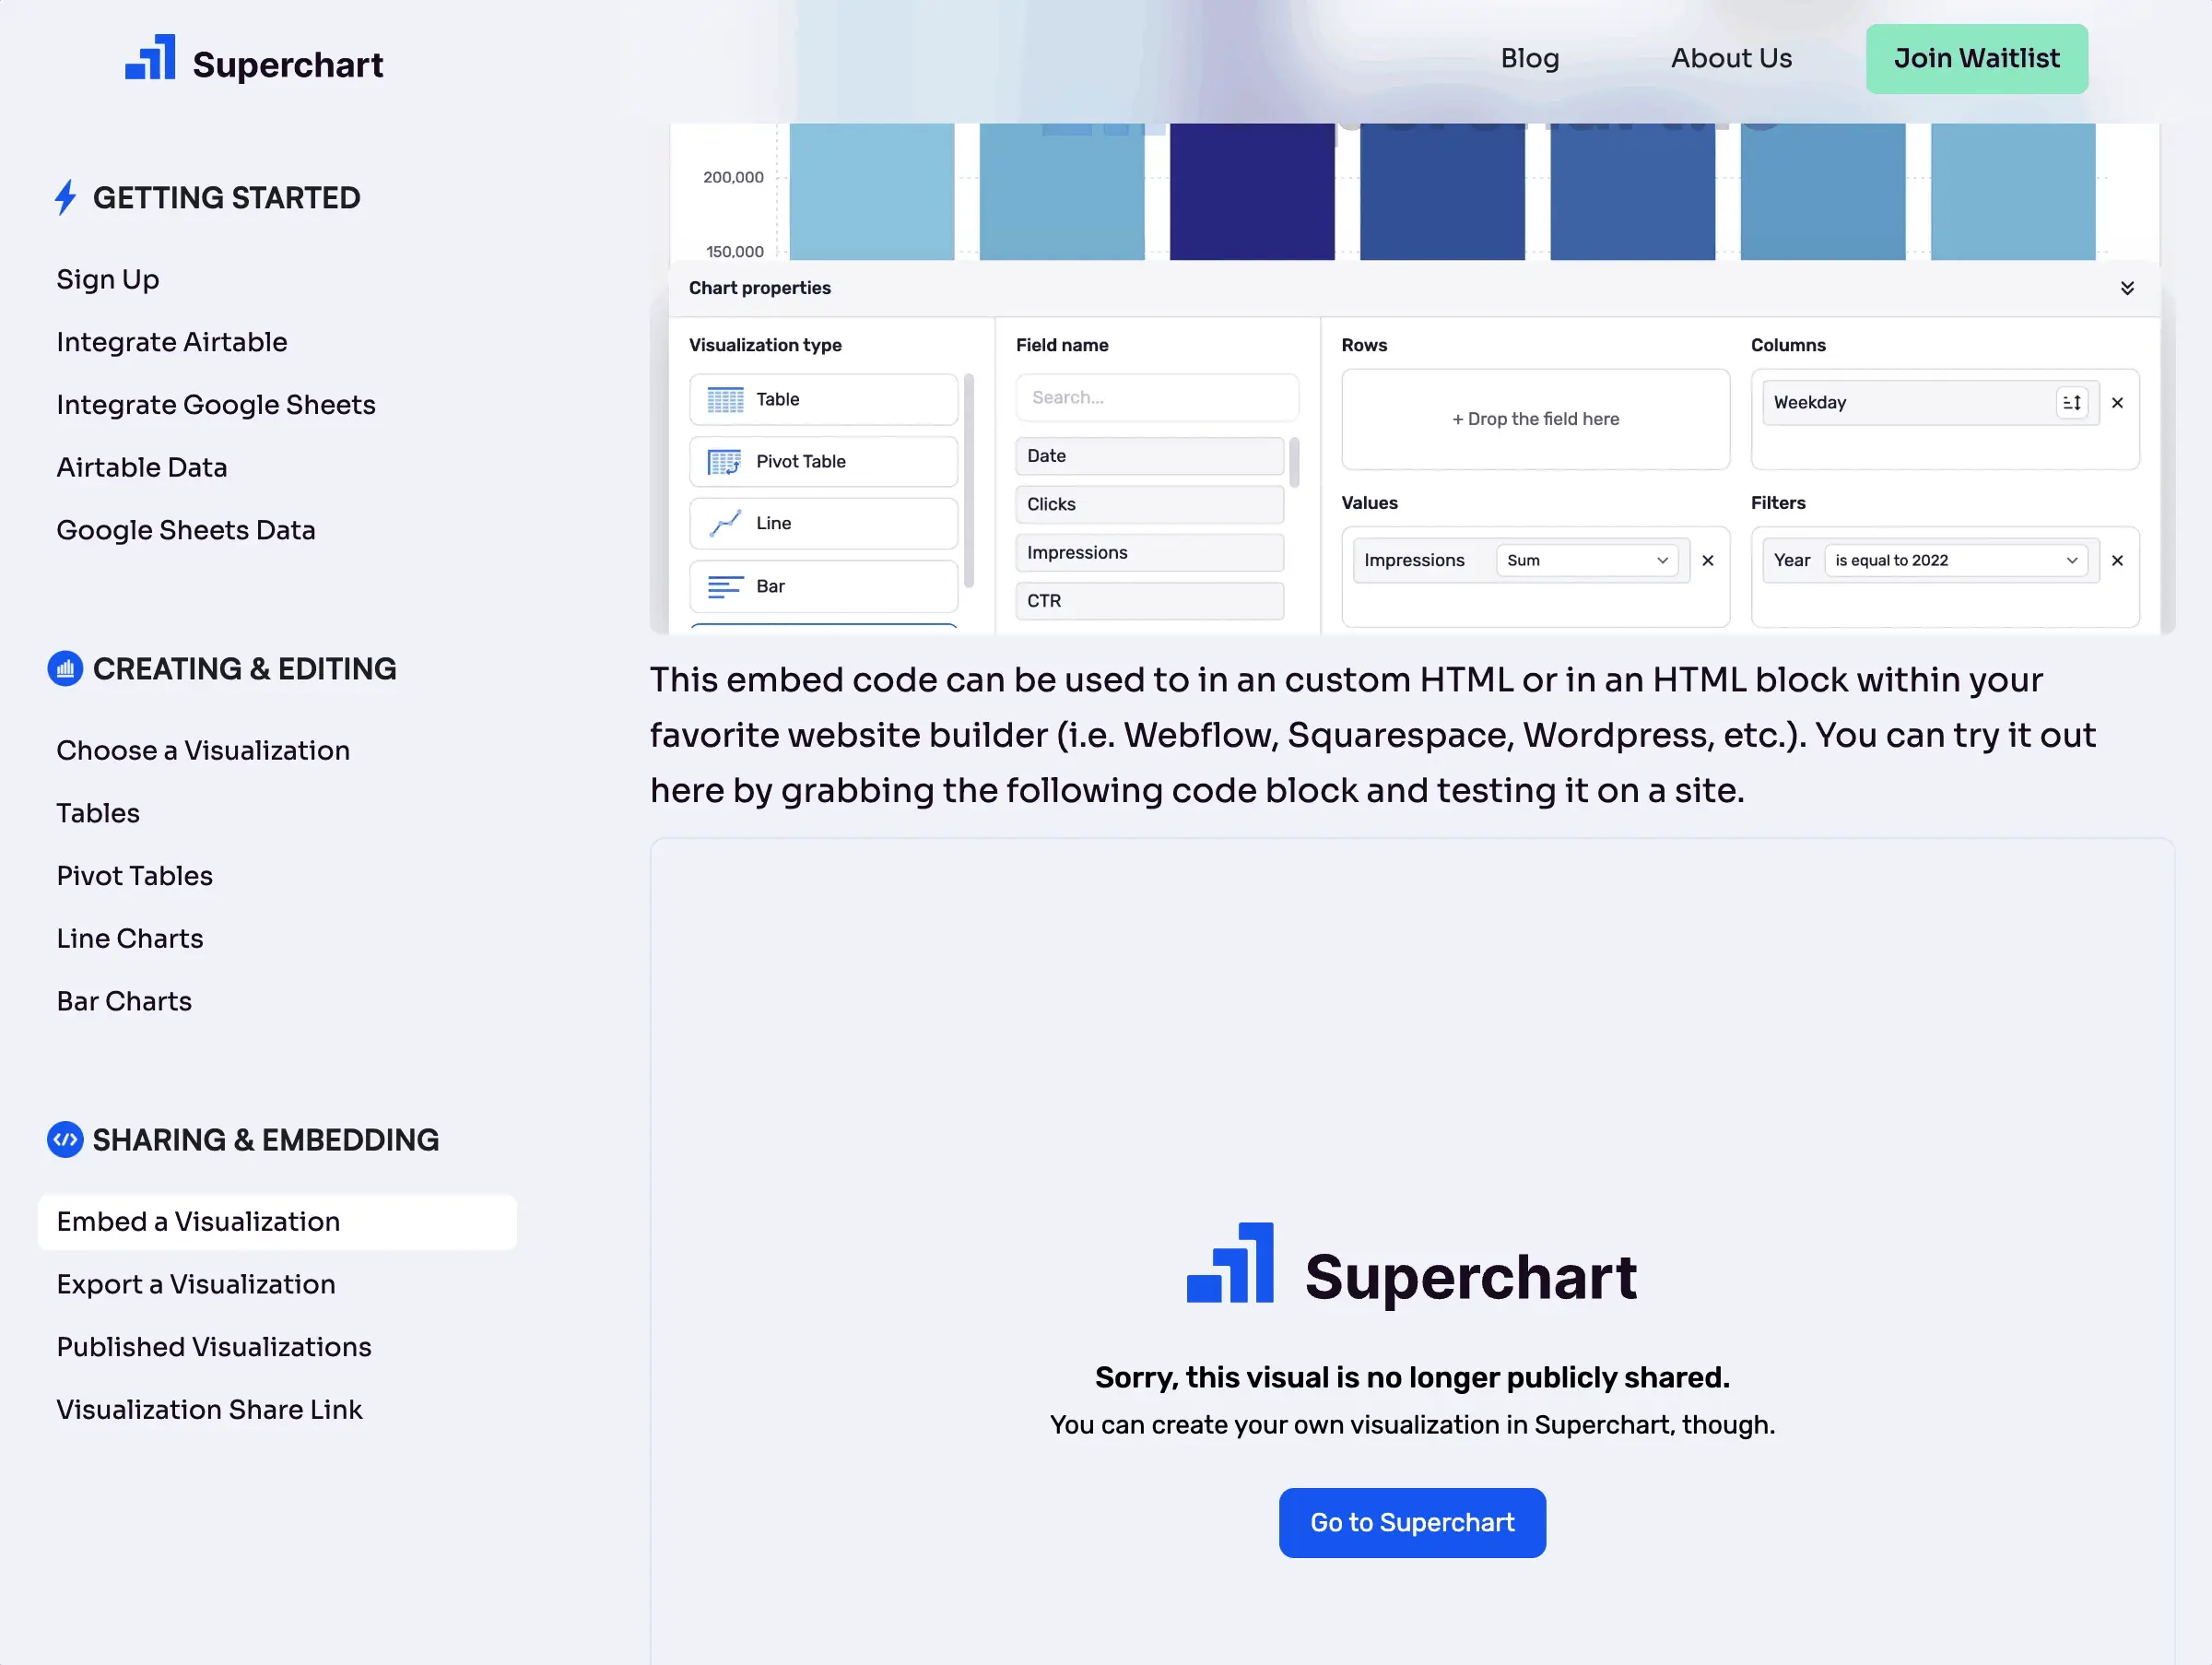Open the 'is equal to 2022' filter dropdown
Screen dimensions: 2212x1665
[x=1956, y=561]
